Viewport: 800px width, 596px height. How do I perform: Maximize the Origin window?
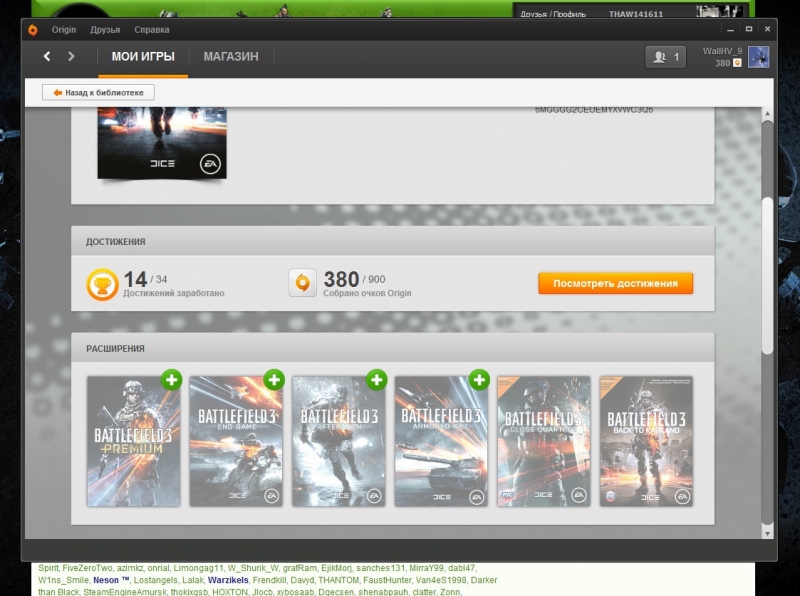tap(749, 30)
